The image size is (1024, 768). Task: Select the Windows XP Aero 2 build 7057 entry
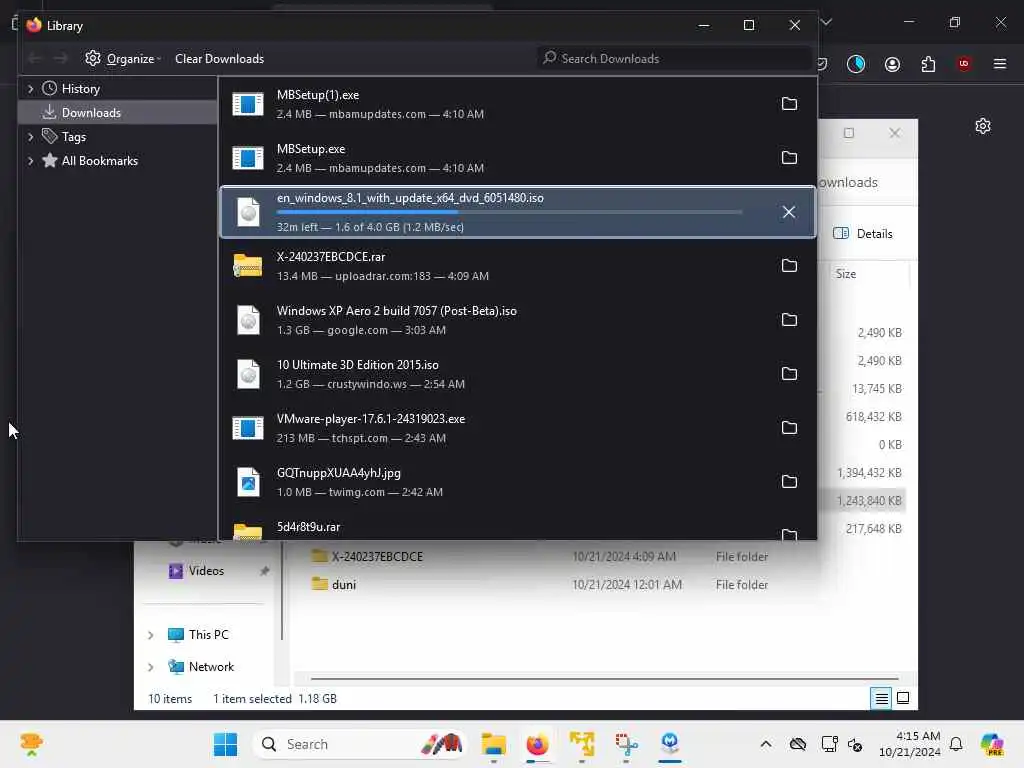coord(517,320)
